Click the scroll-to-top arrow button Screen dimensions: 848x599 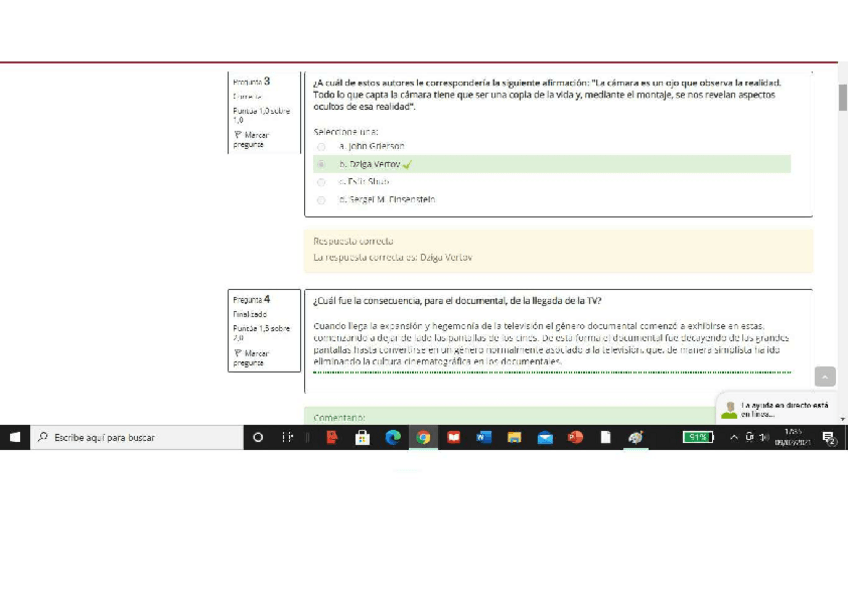point(824,377)
